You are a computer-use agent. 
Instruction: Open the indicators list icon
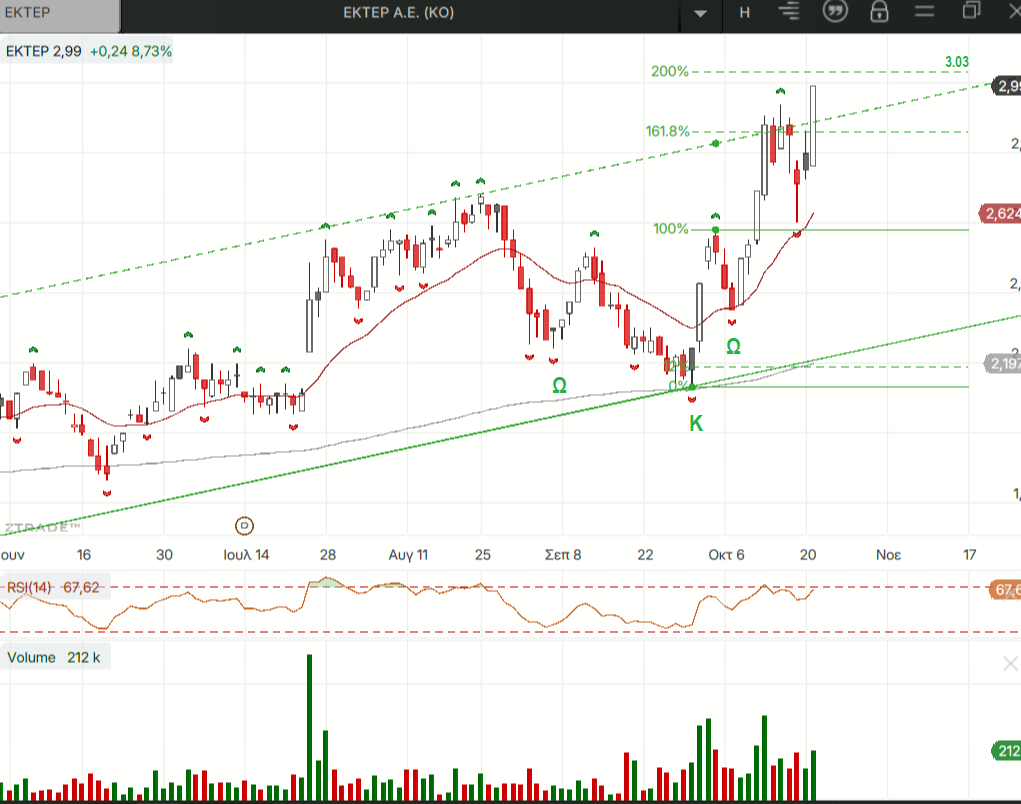coord(790,12)
